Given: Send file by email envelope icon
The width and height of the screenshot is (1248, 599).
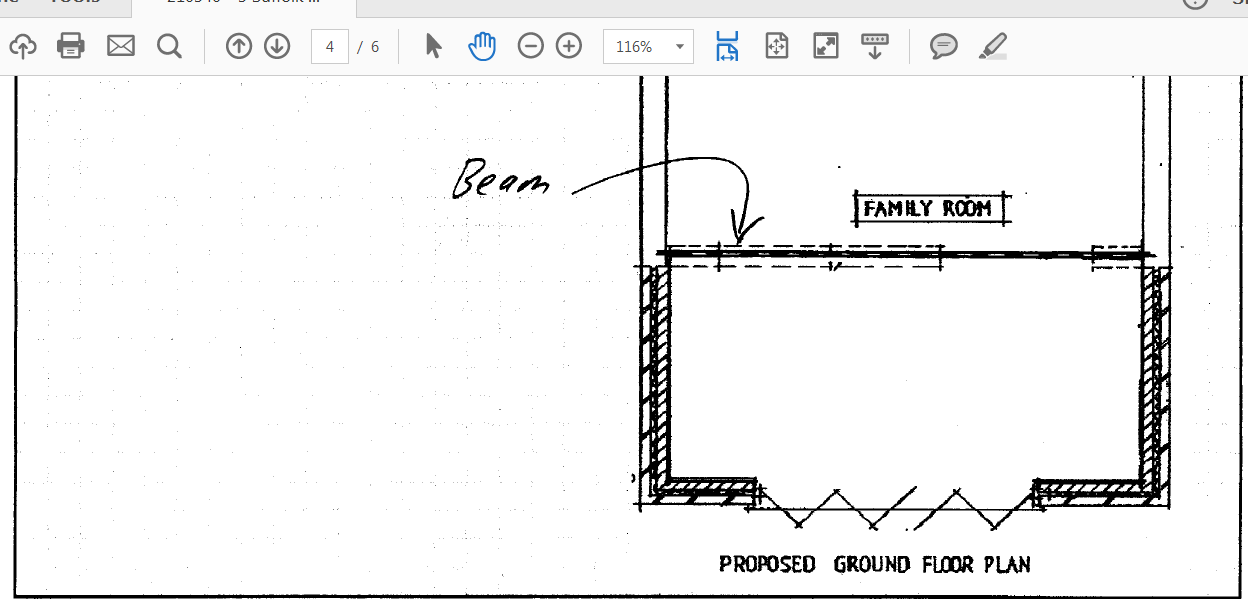Looking at the screenshot, I should [x=121, y=46].
